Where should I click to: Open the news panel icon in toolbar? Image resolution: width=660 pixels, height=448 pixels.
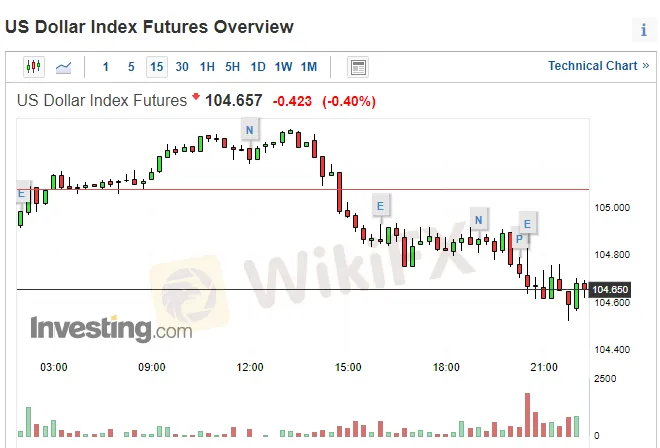359,67
